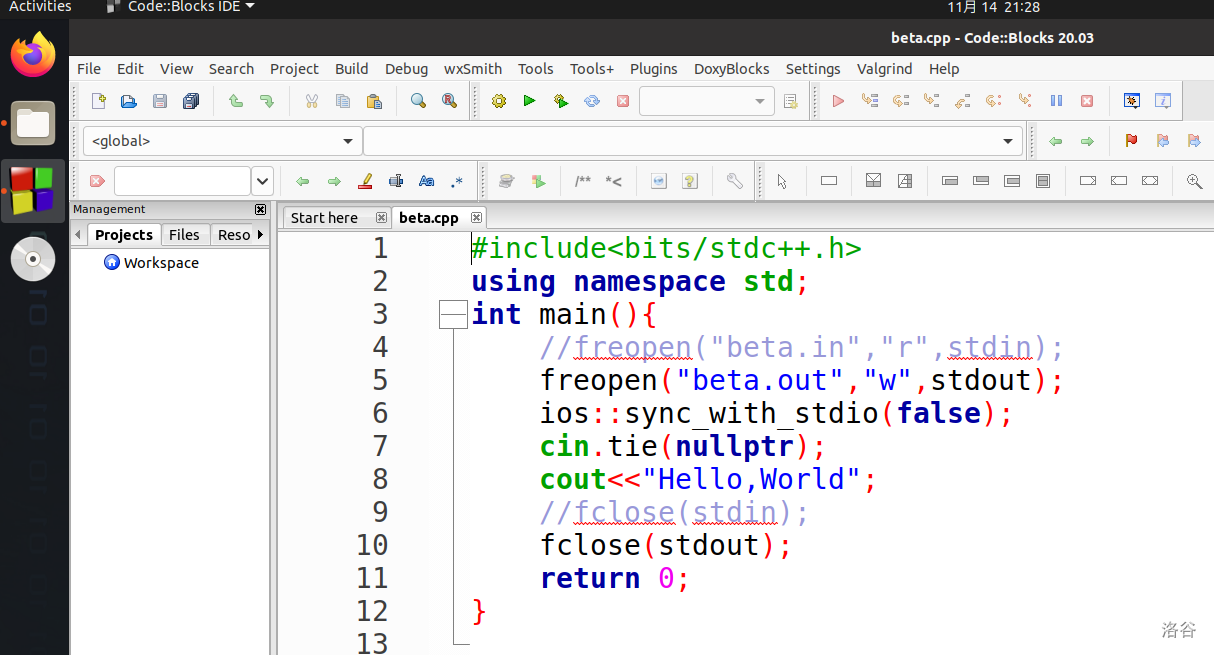This screenshot has width=1214, height=655.
Task: Click the Rebuild icon
Action: tap(592, 101)
